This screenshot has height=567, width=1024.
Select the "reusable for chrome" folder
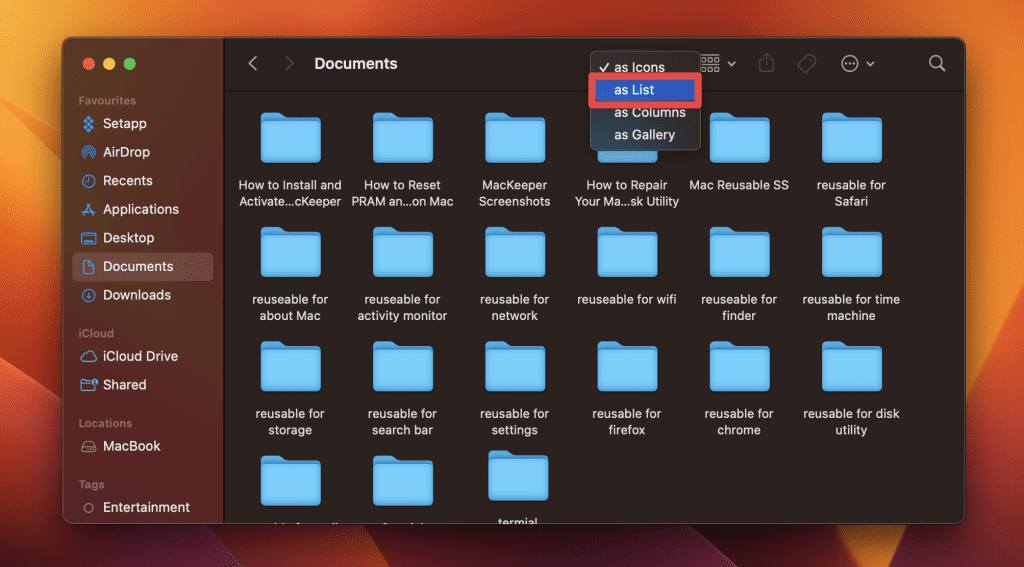[739, 378]
